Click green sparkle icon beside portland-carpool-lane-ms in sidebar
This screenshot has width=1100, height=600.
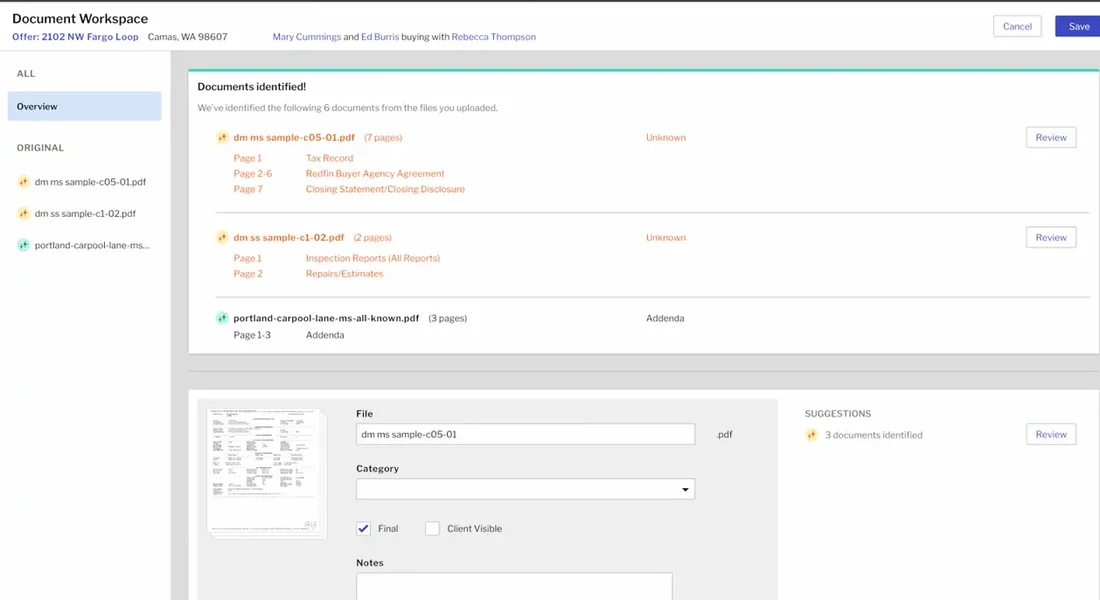pyautogui.click(x=23, y=245)
